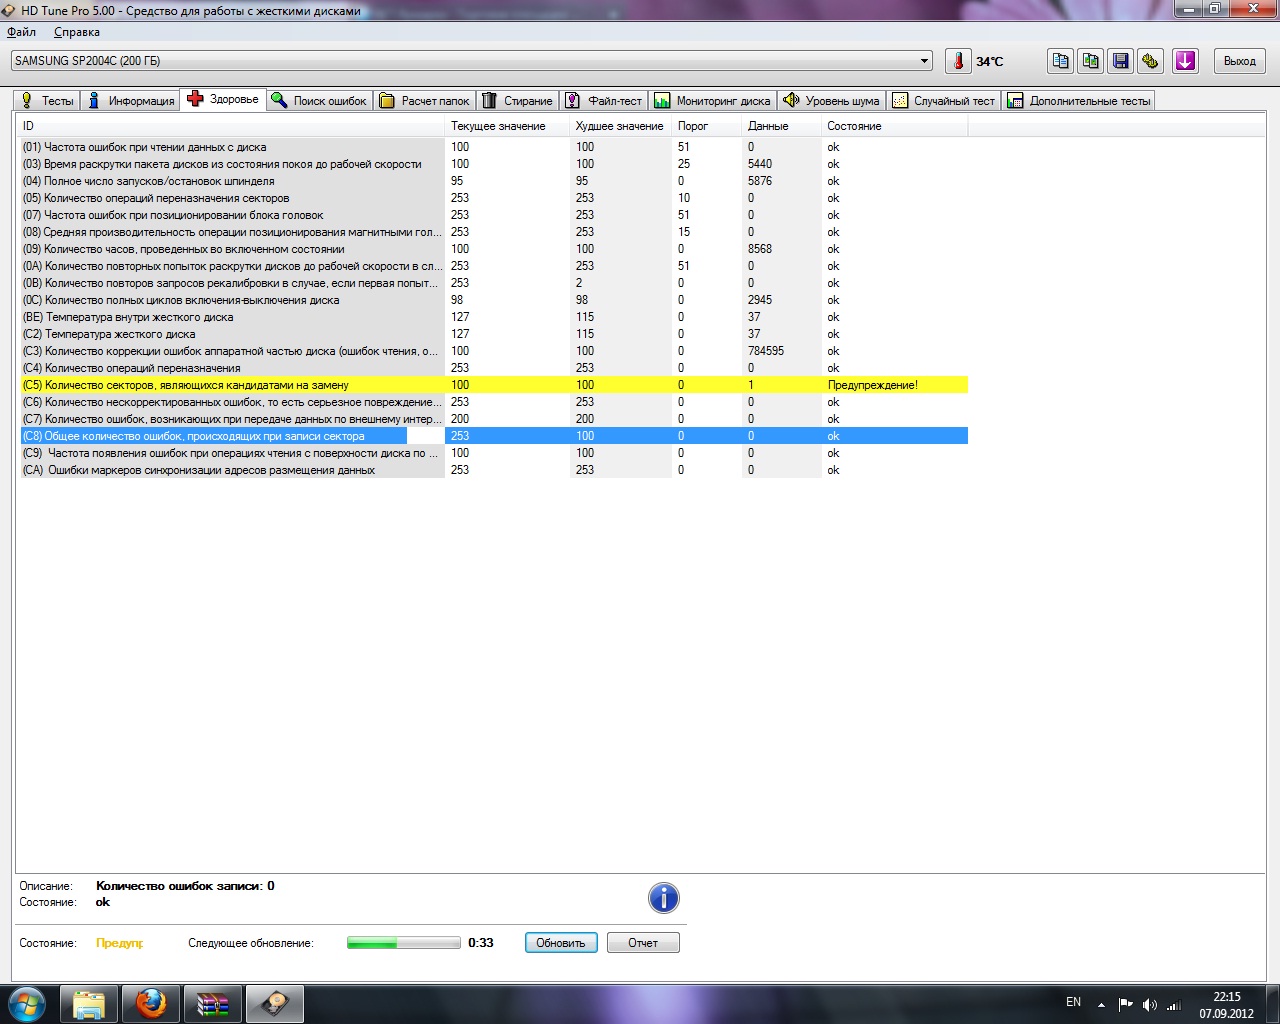Click the Обновить button

pos(561,943)
